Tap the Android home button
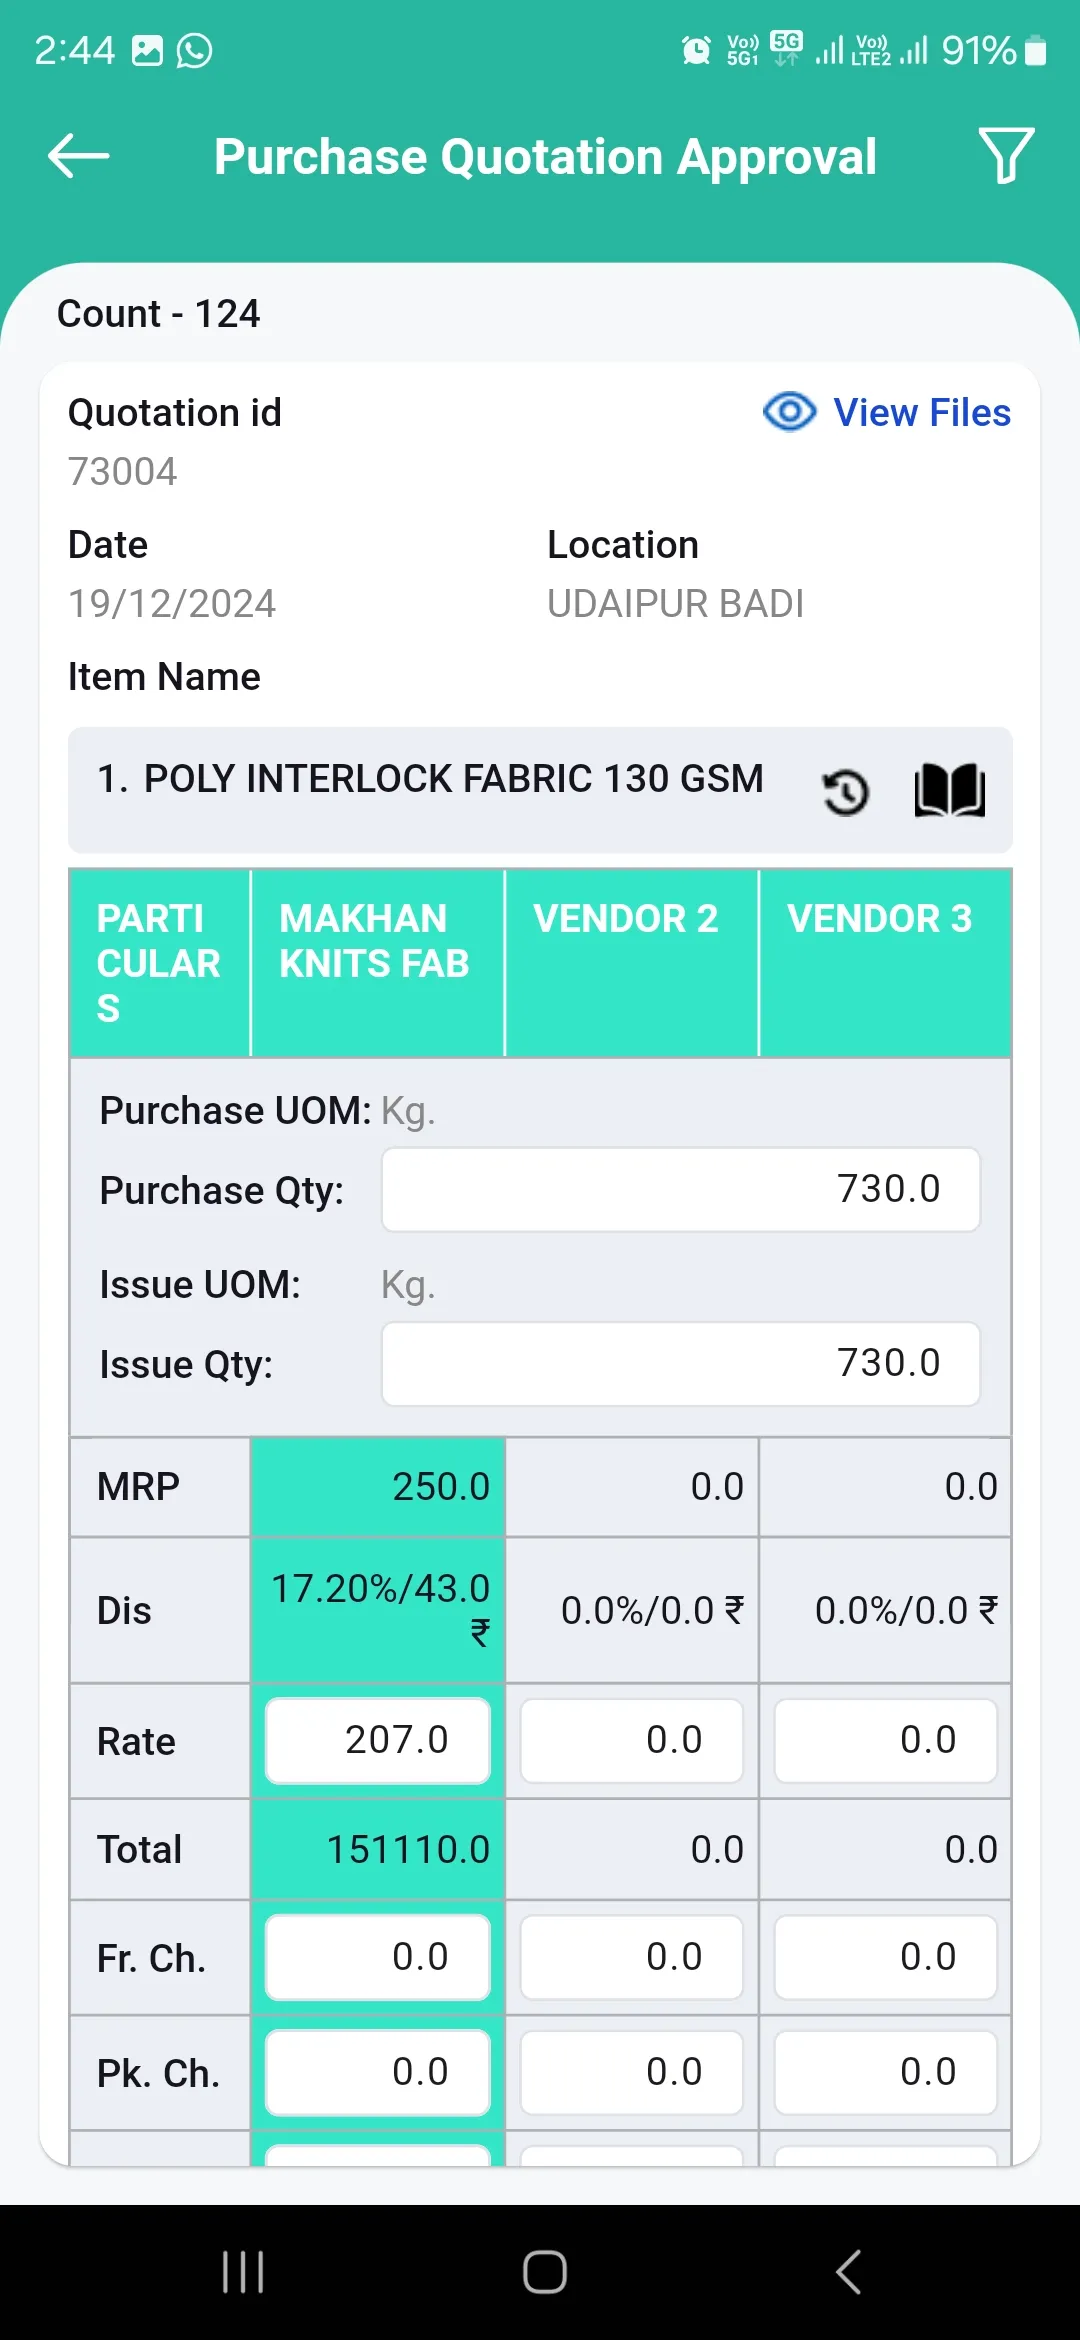This screenshot has width=1080, height=2340. click(545, 2272)
